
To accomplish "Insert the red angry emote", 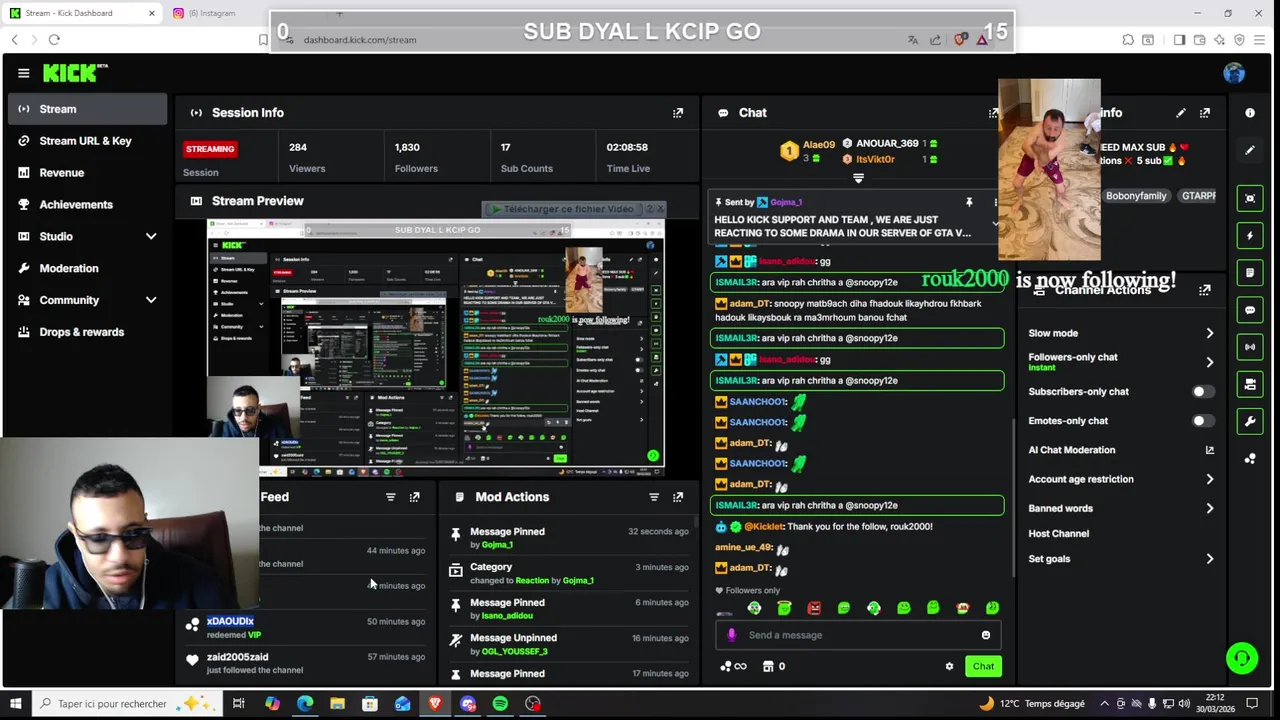I will click(x=814, y=608).
